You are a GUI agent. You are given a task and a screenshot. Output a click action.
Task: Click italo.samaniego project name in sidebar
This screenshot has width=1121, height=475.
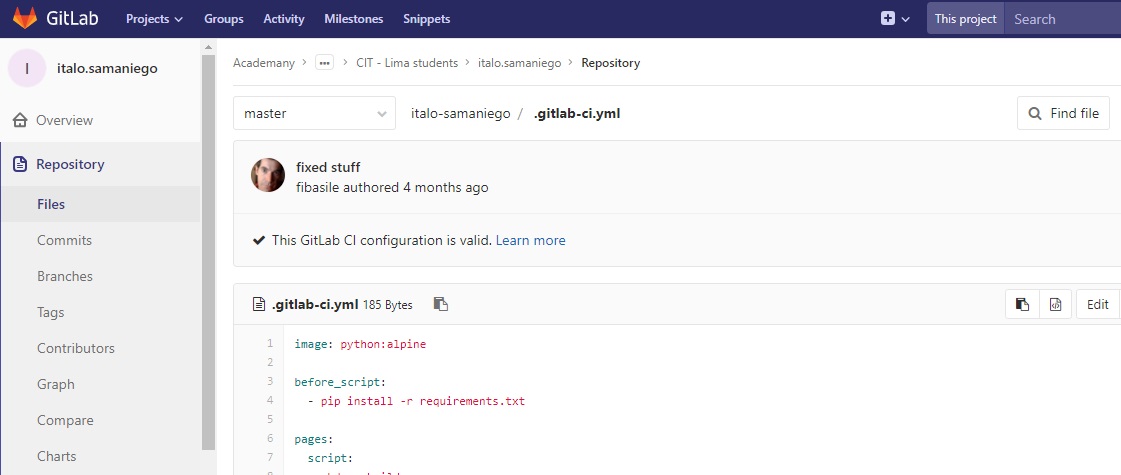pos(107,69)
